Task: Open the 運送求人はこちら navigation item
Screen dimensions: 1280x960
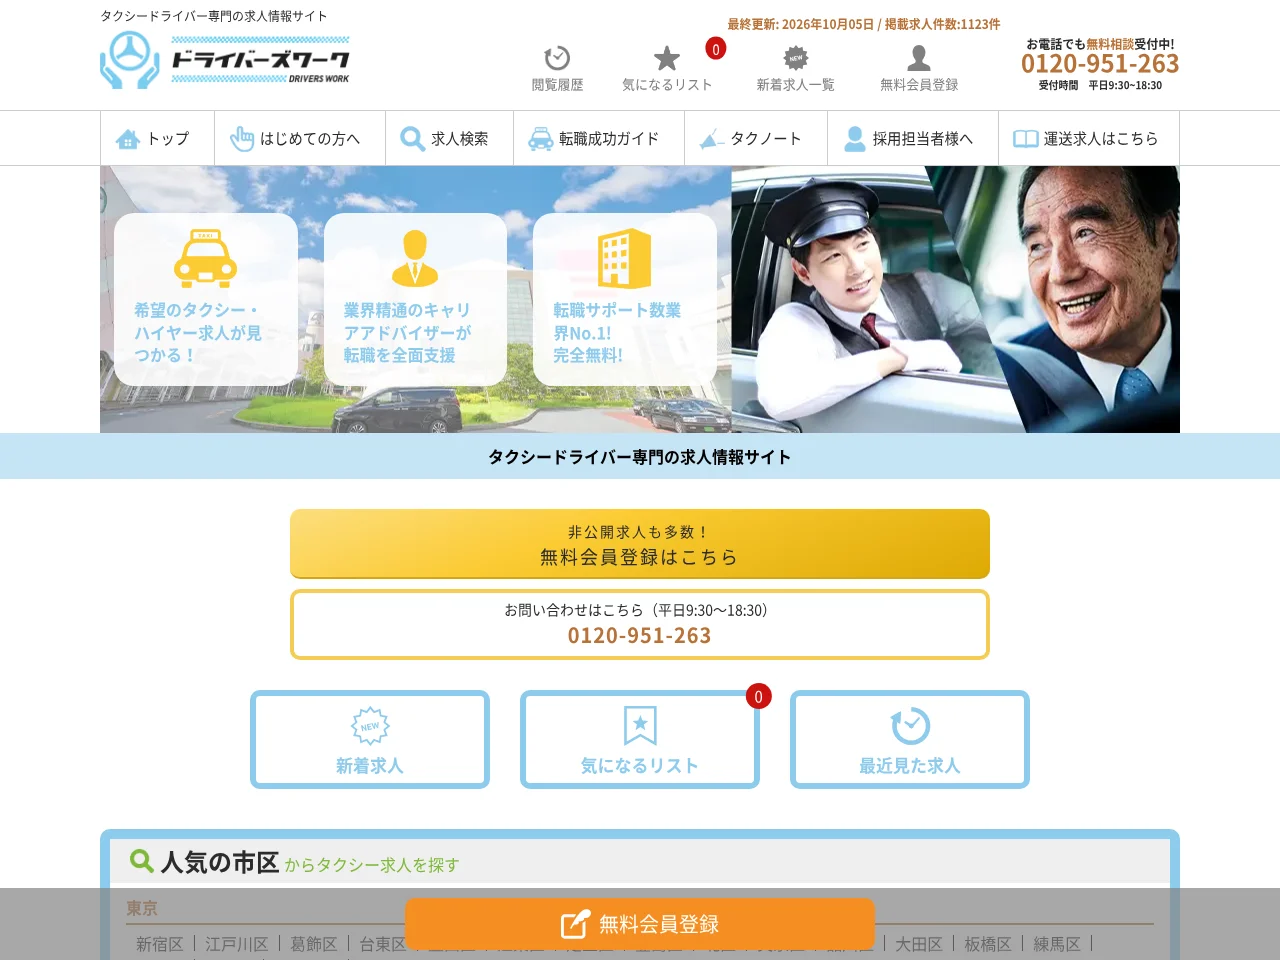Action: [1089, 138]
